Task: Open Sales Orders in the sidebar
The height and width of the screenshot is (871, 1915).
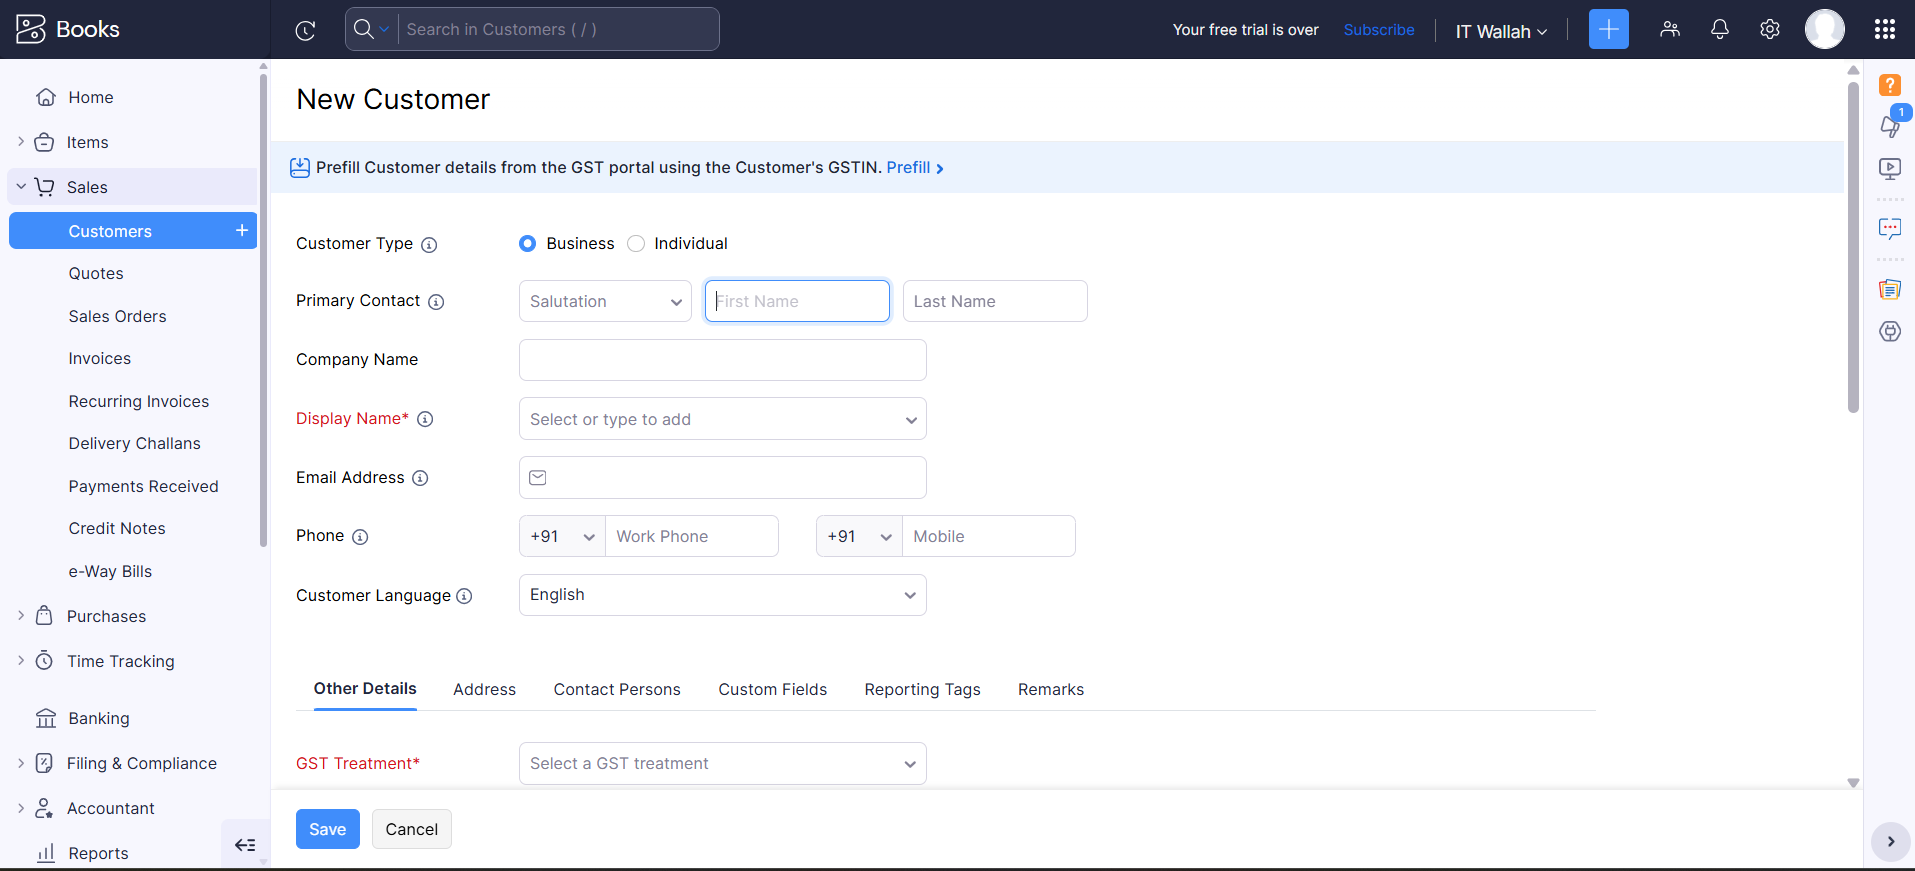Action: coord(118,316)
